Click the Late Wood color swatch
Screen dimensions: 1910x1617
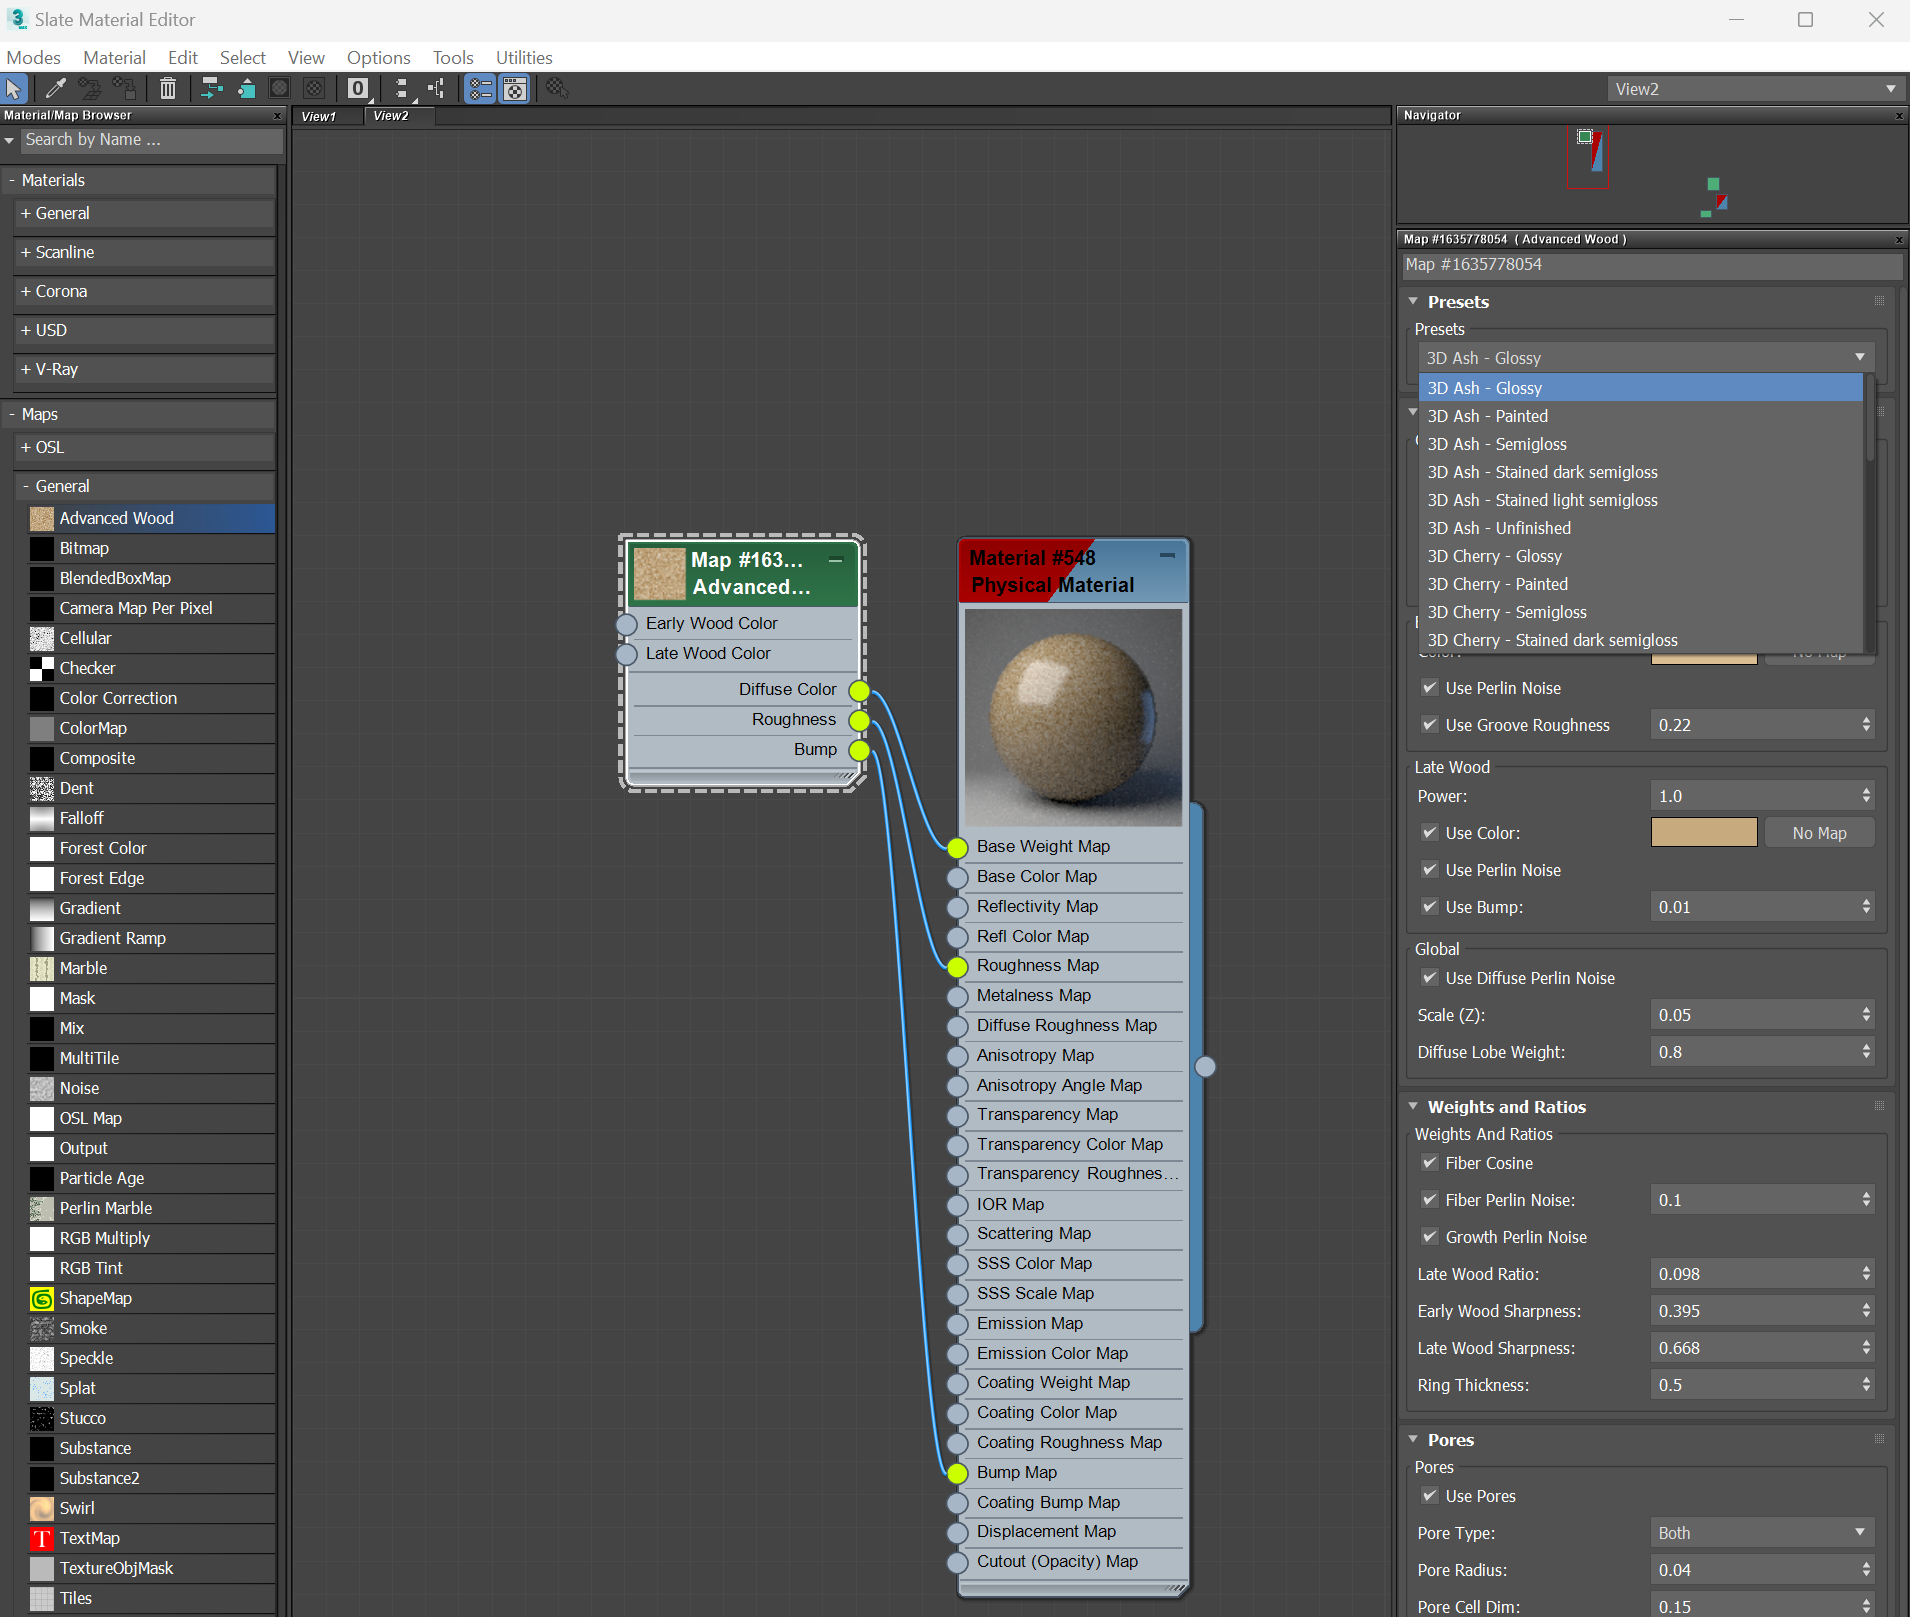coord(1702,832)
